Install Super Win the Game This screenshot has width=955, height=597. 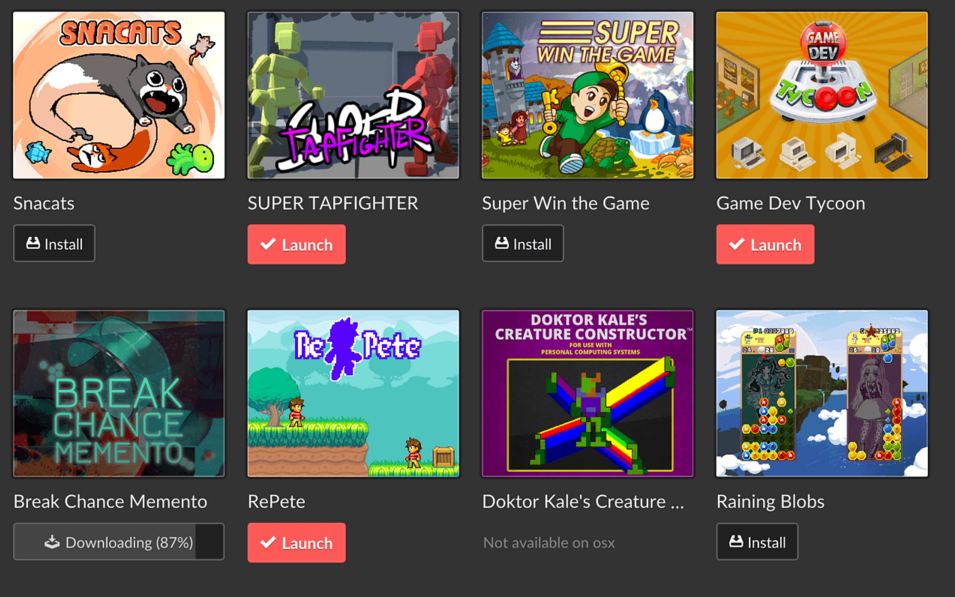tap(523, 244)
